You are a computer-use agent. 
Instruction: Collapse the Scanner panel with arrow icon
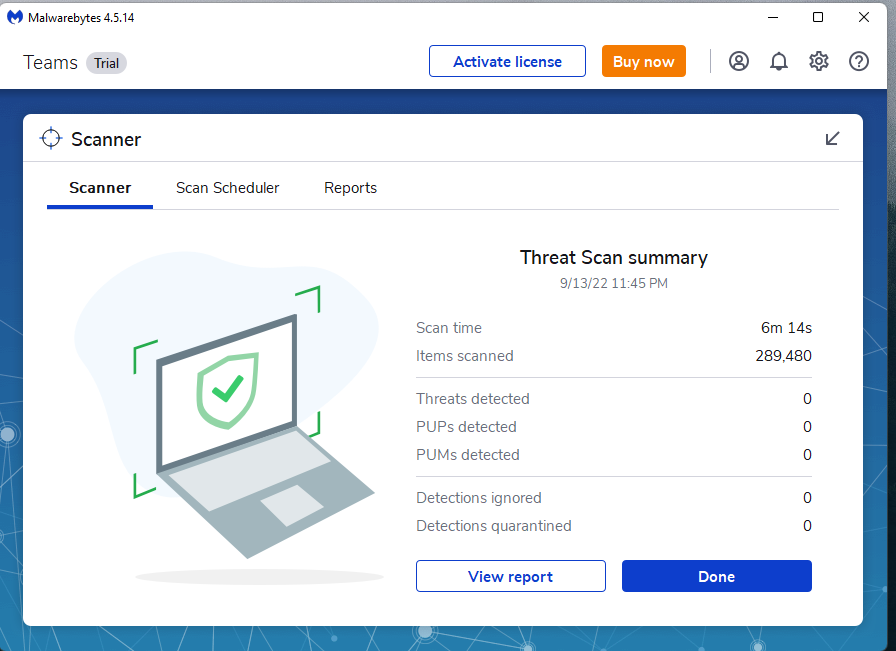pos(832,138)
